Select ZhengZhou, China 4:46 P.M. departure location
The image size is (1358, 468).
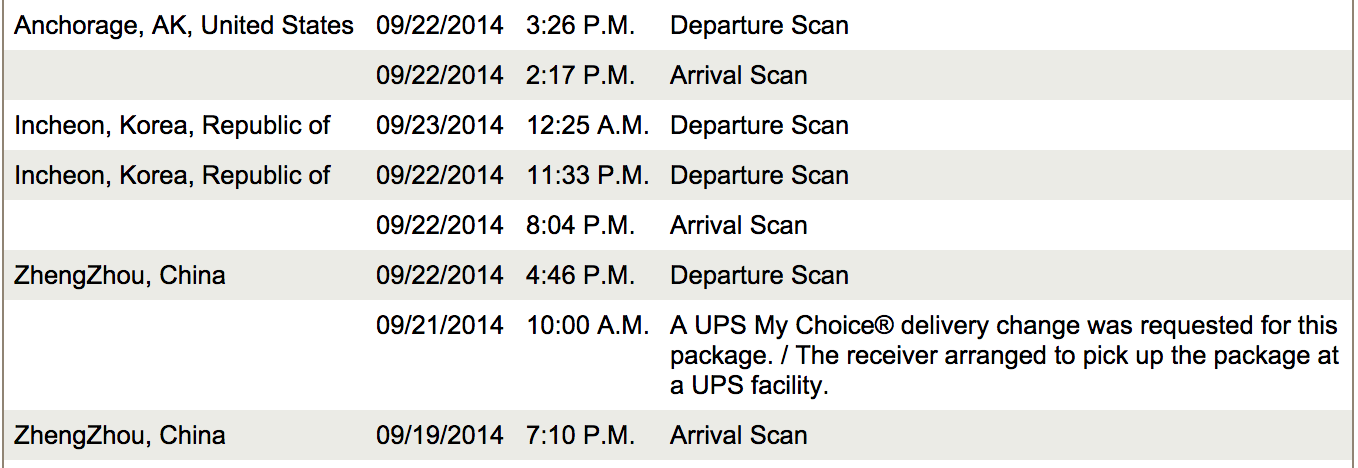[120, 275]
